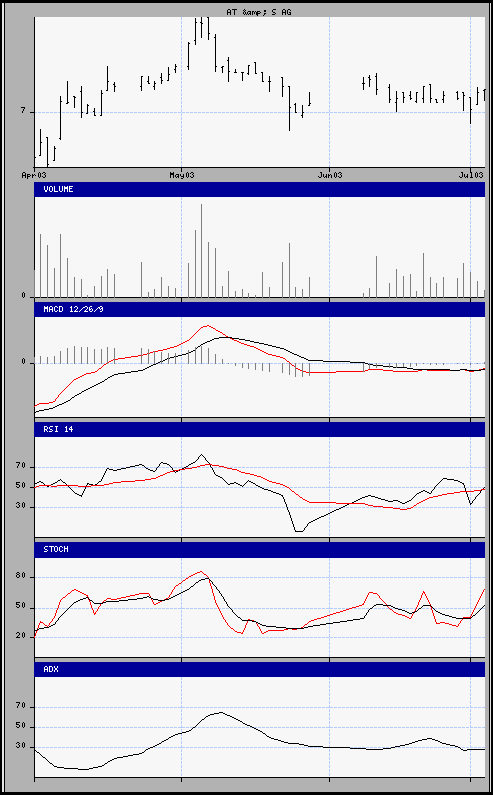
Task: Click the VOLUME panel header
Action: click(x=260, y=189)
